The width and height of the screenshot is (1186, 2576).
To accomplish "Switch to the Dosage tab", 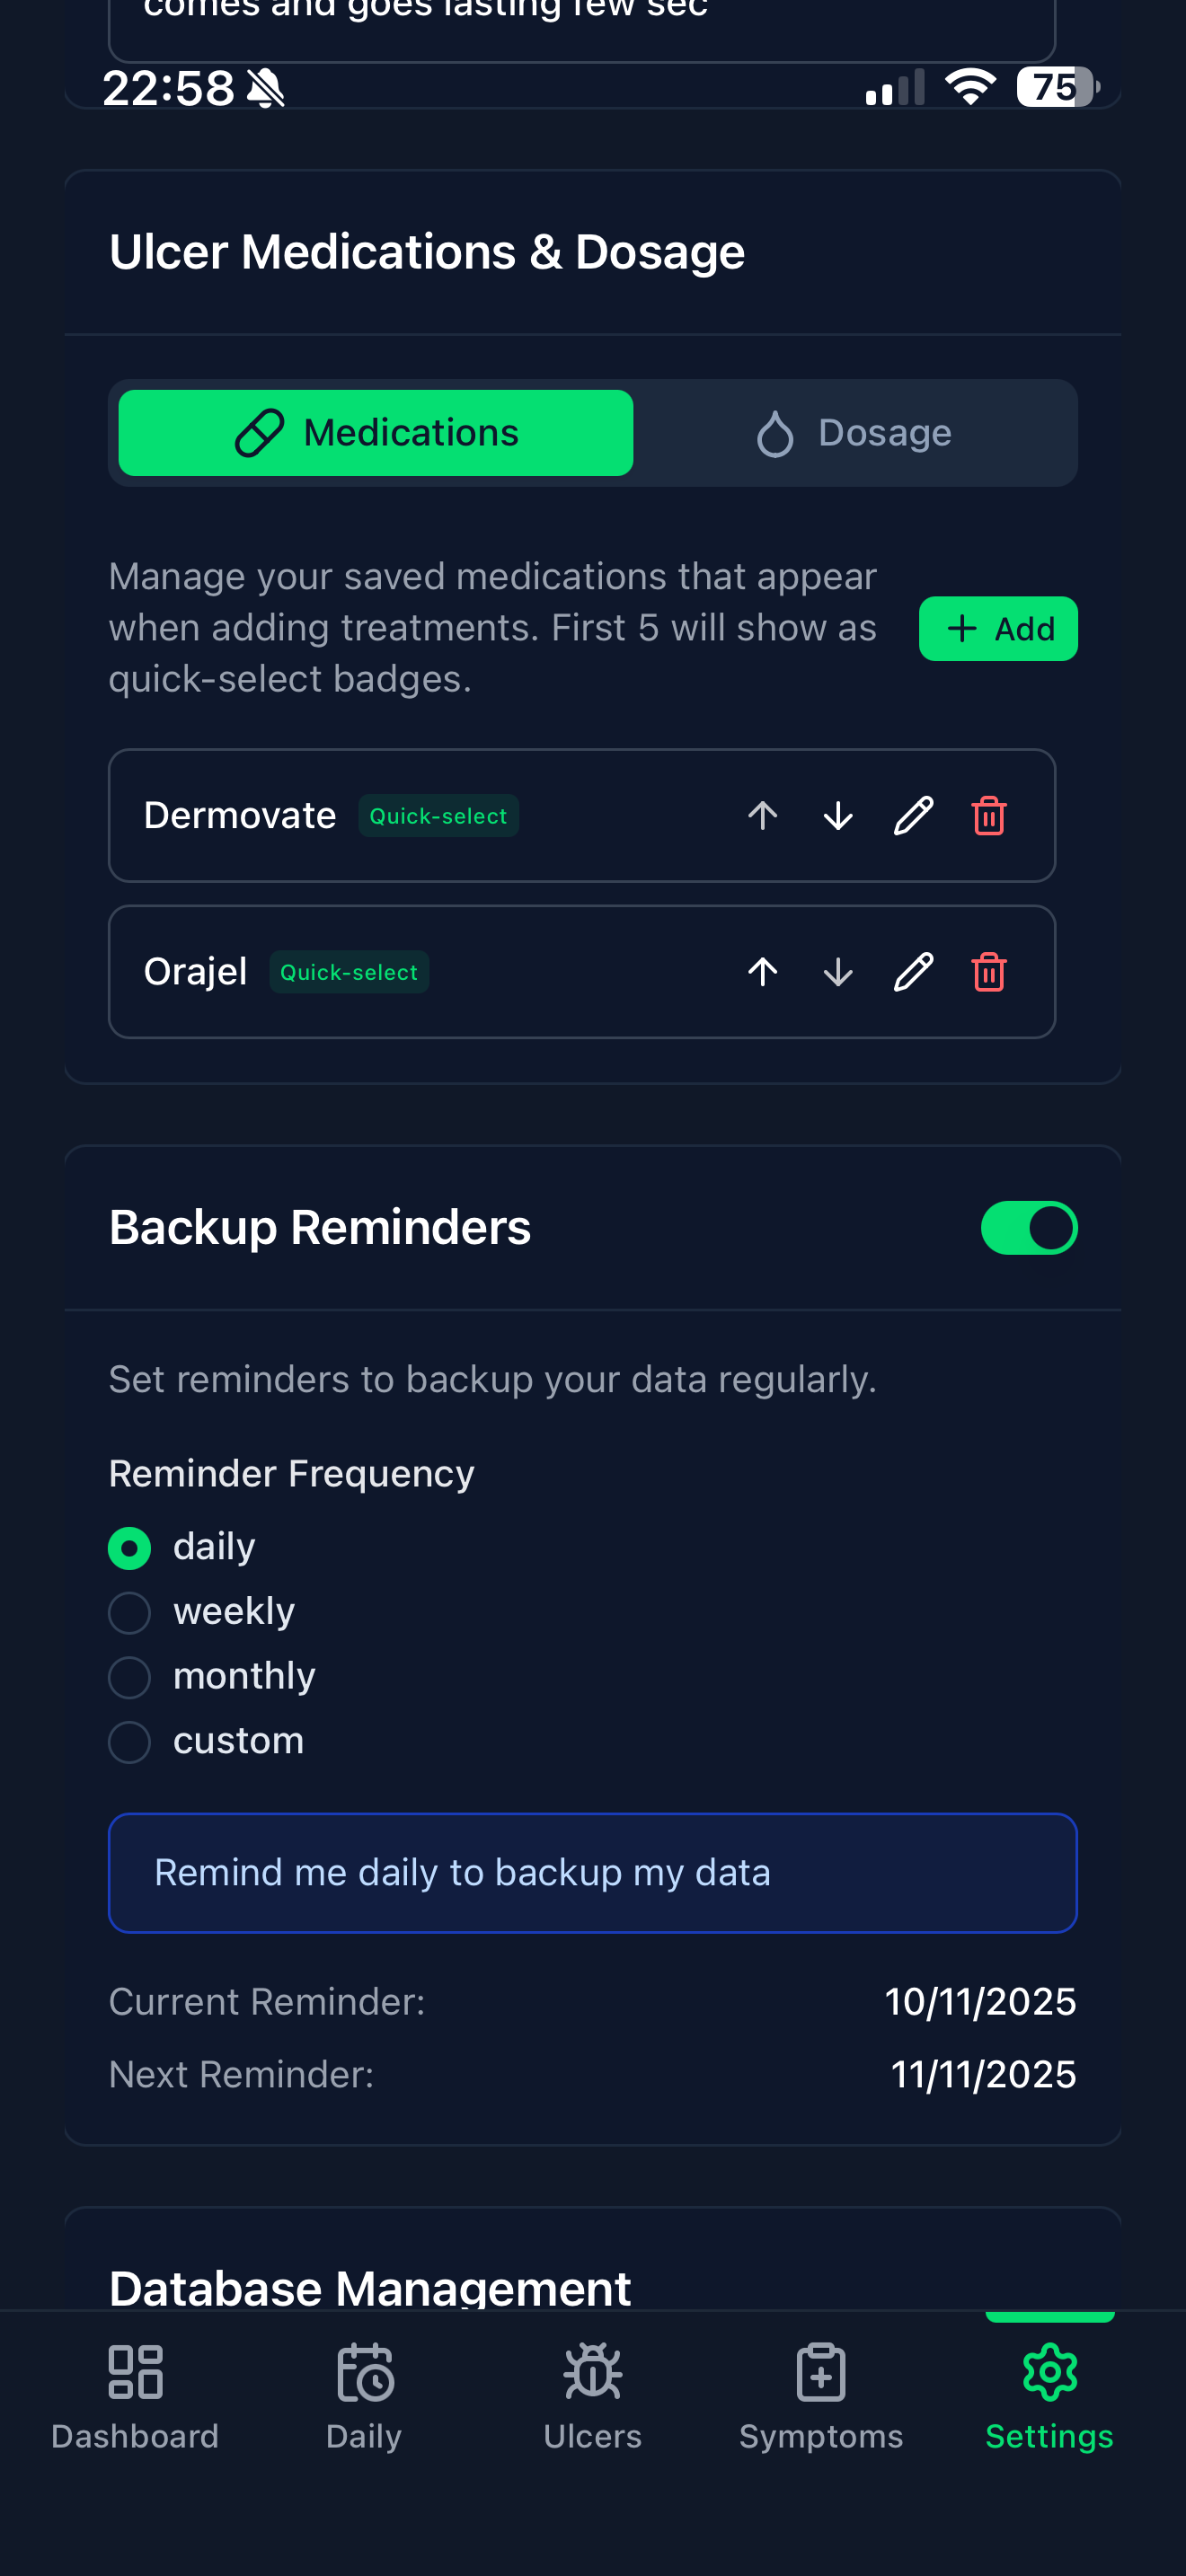I will [x=855, y=432].
